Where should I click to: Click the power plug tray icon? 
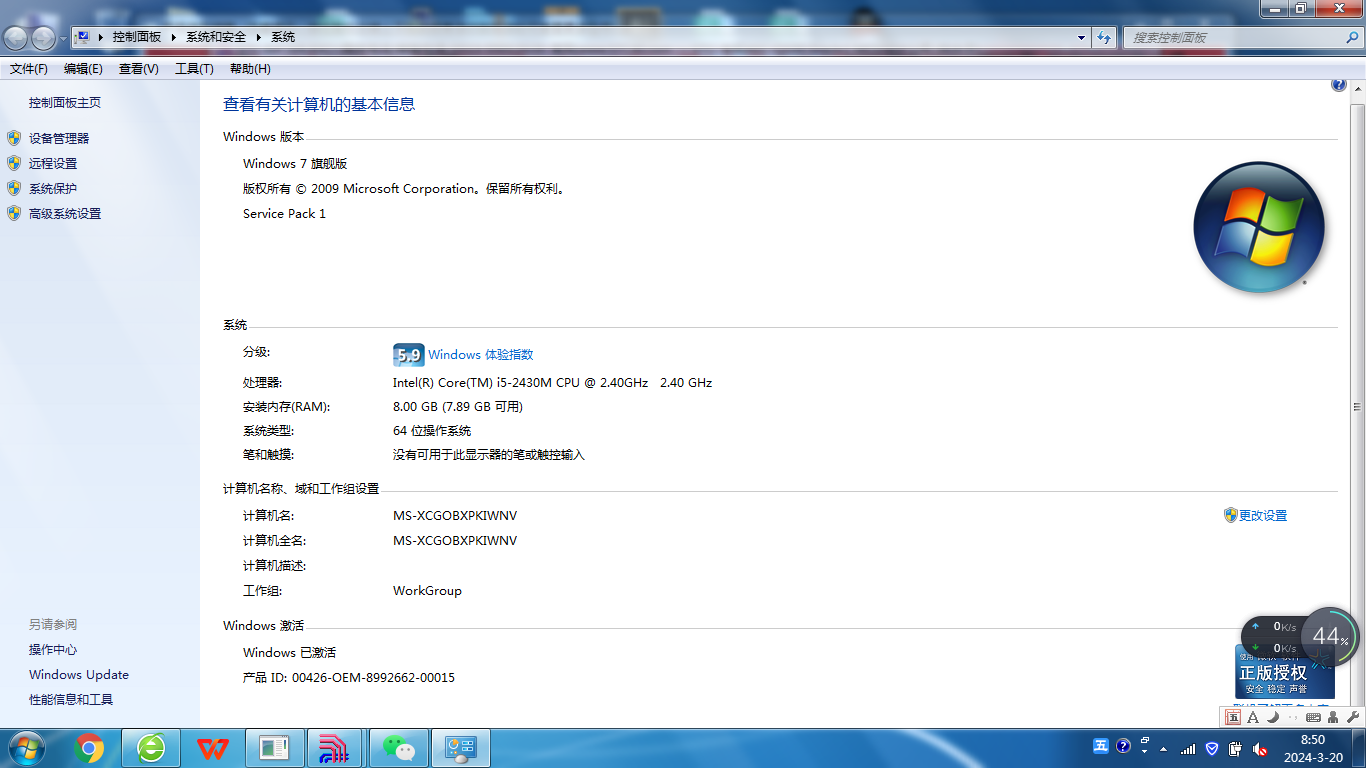[1236, 748]
